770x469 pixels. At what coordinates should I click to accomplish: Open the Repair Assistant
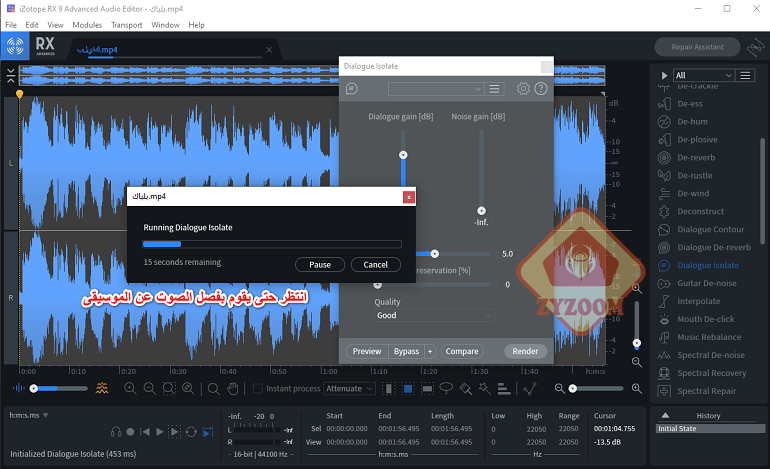[697, 47]
